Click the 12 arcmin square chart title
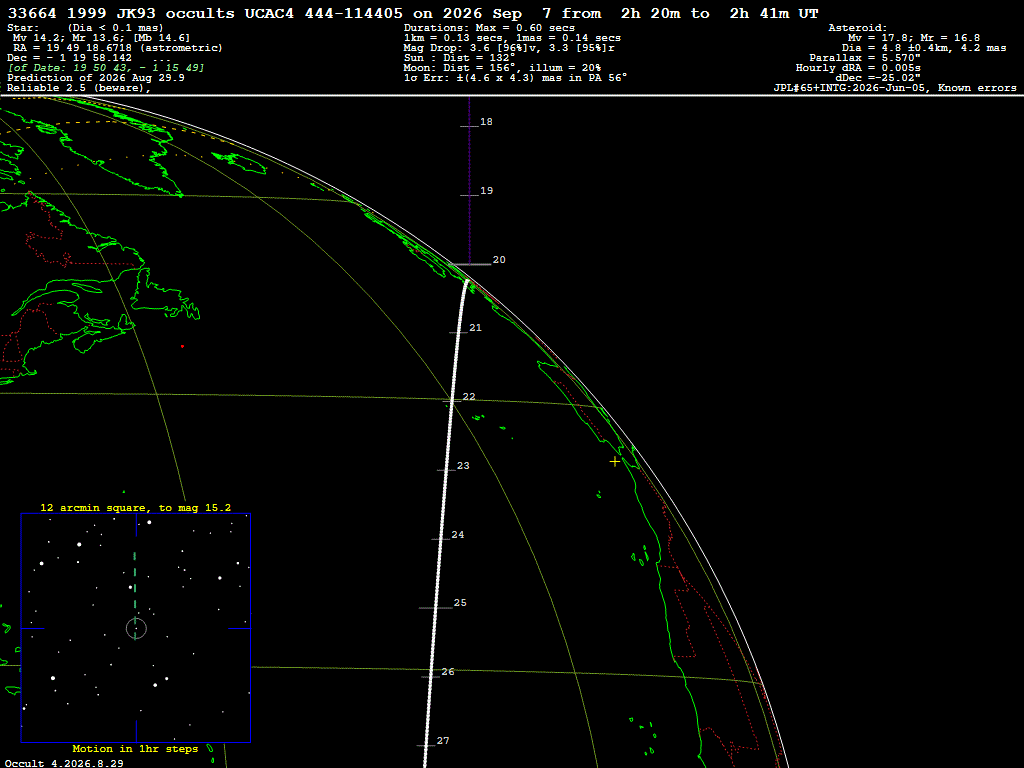1024x768 pixels. click(x=135, y=507)
